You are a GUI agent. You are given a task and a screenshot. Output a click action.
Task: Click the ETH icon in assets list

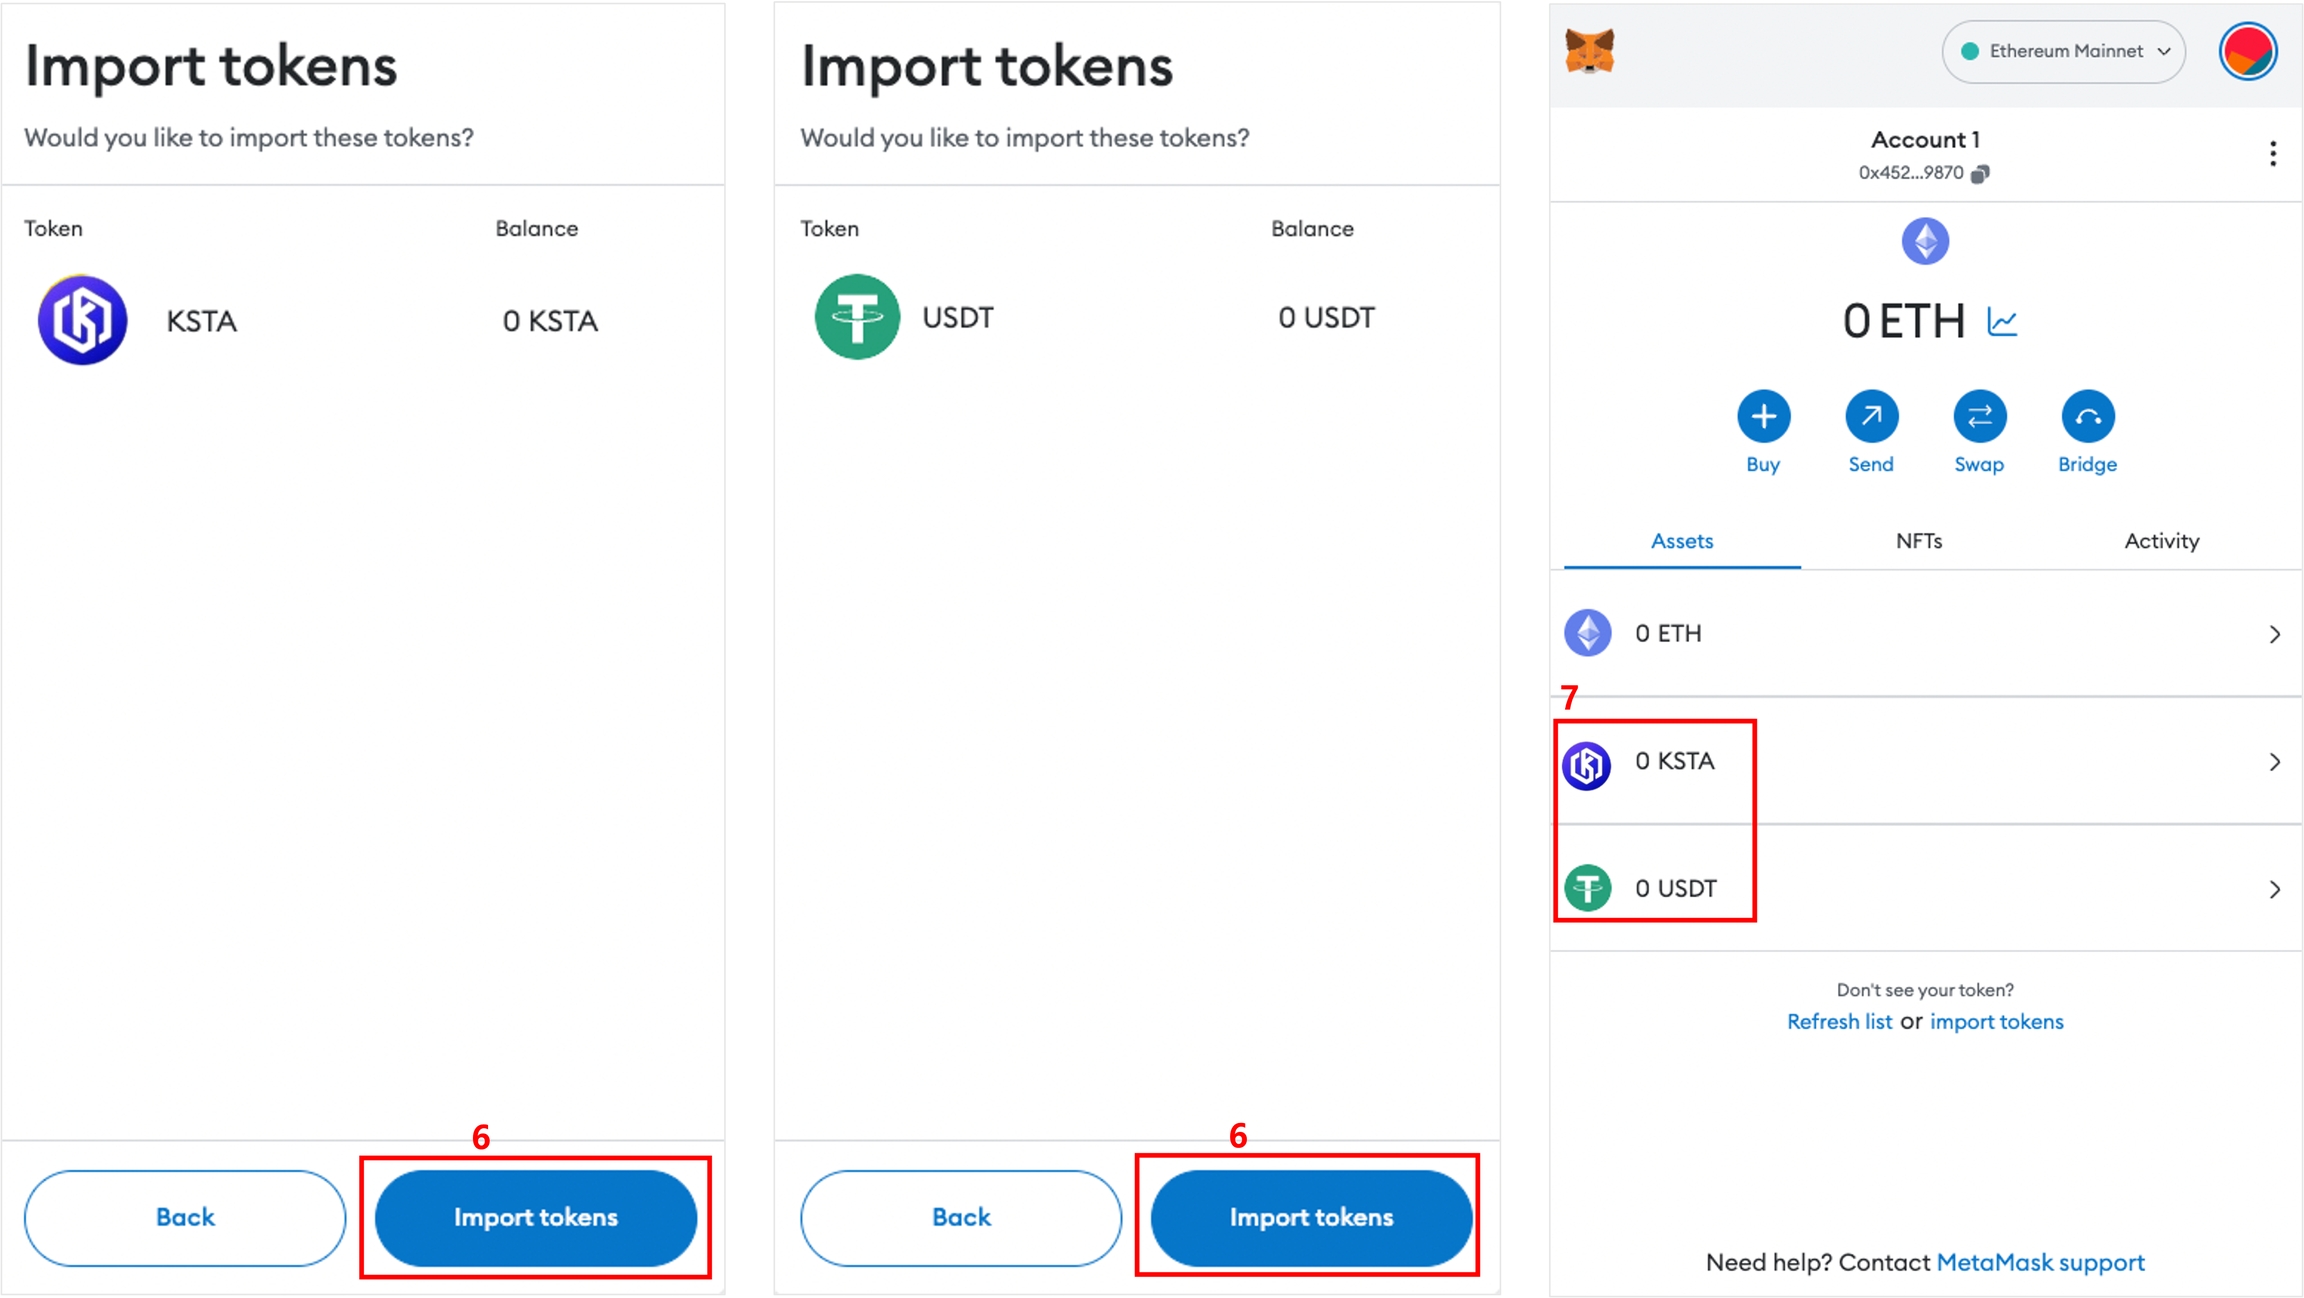click(1587, 633)
